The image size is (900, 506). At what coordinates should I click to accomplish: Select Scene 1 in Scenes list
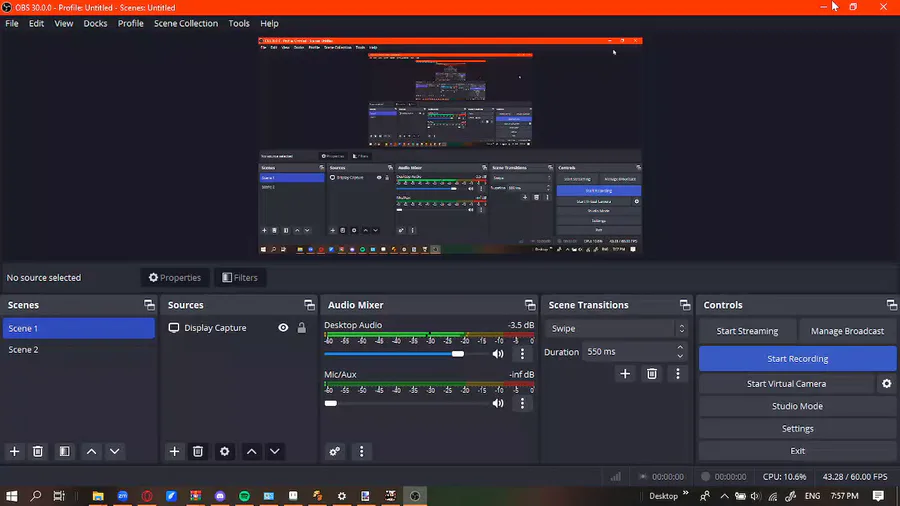coord(79,328)
